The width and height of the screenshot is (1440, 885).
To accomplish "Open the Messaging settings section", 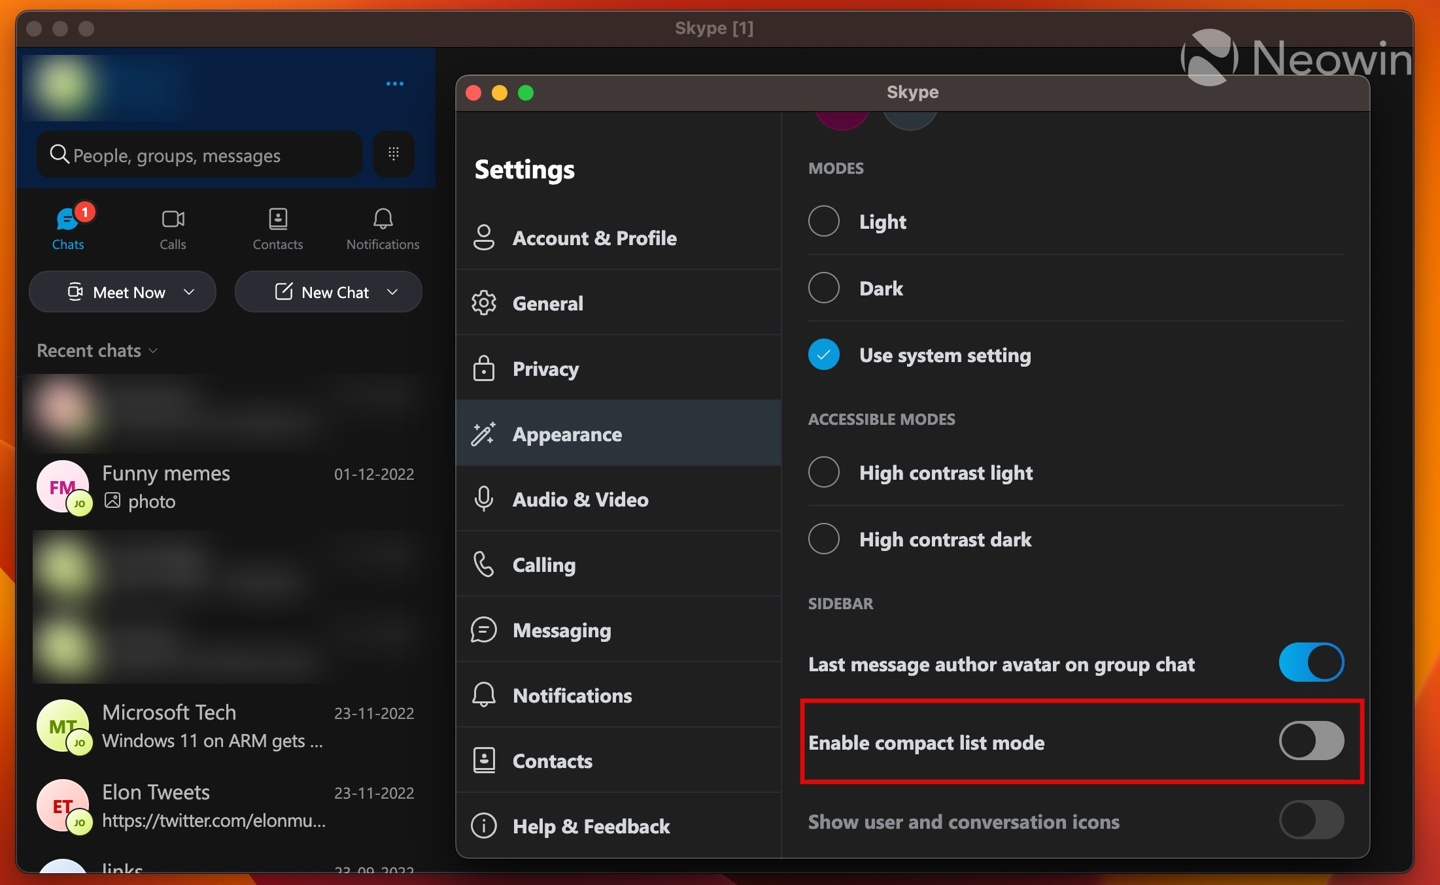I will pyautogui.click(x=561, y=630).
